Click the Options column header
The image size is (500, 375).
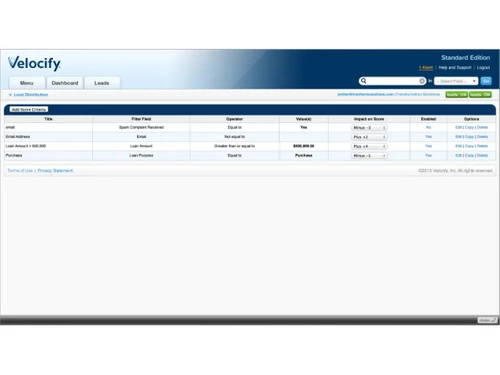point(471,119)
